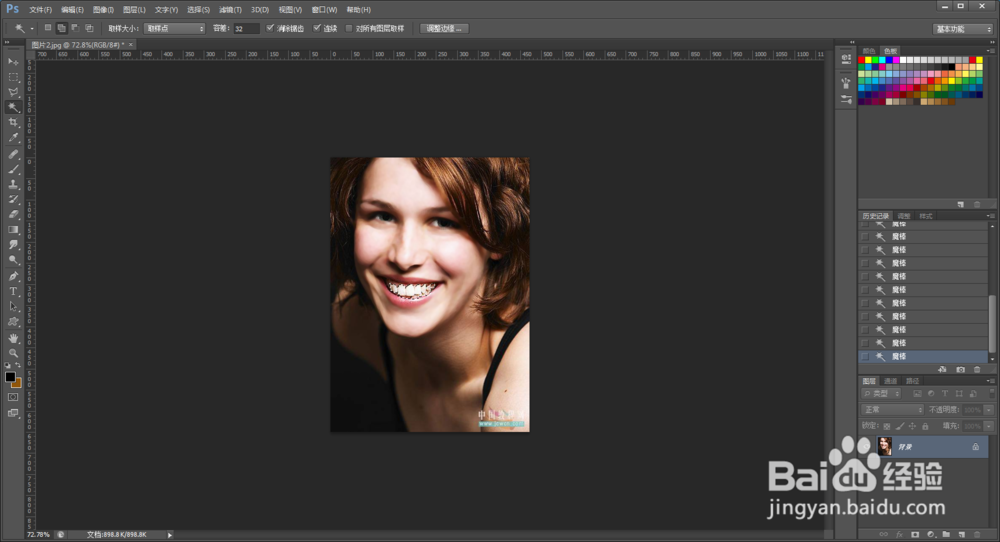Select the Path Selection tool
This screenshot has height=542, width=1000.
pos(13,307)
